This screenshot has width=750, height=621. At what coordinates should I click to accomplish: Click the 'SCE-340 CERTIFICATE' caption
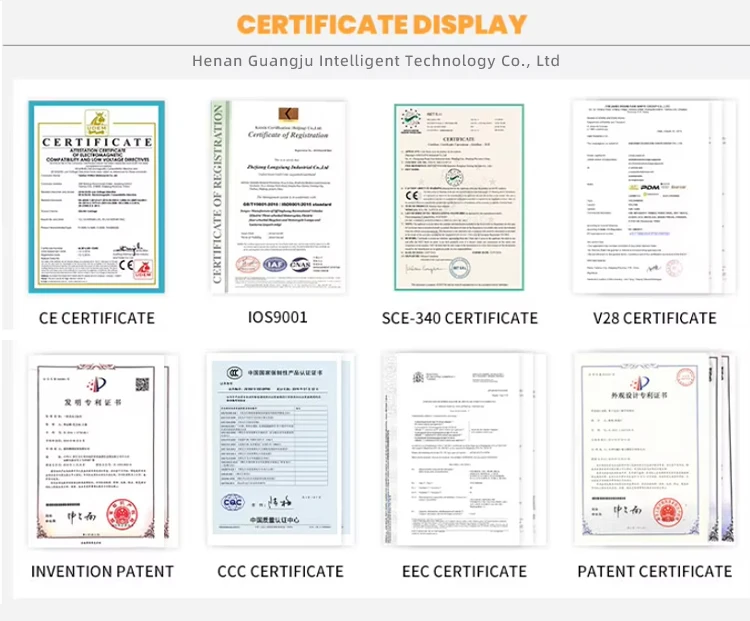(460, 318)
